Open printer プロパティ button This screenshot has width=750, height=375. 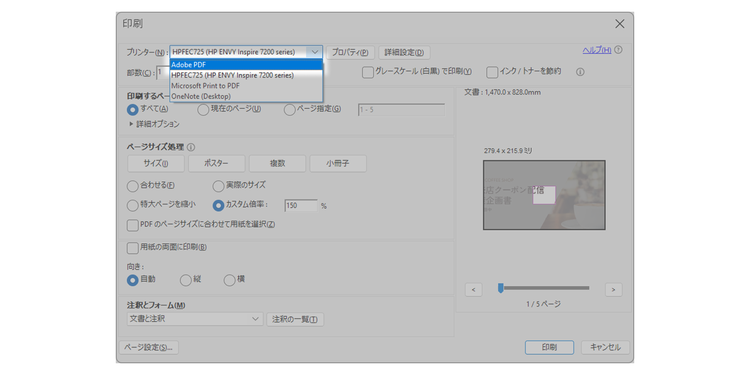coord(350,52)
